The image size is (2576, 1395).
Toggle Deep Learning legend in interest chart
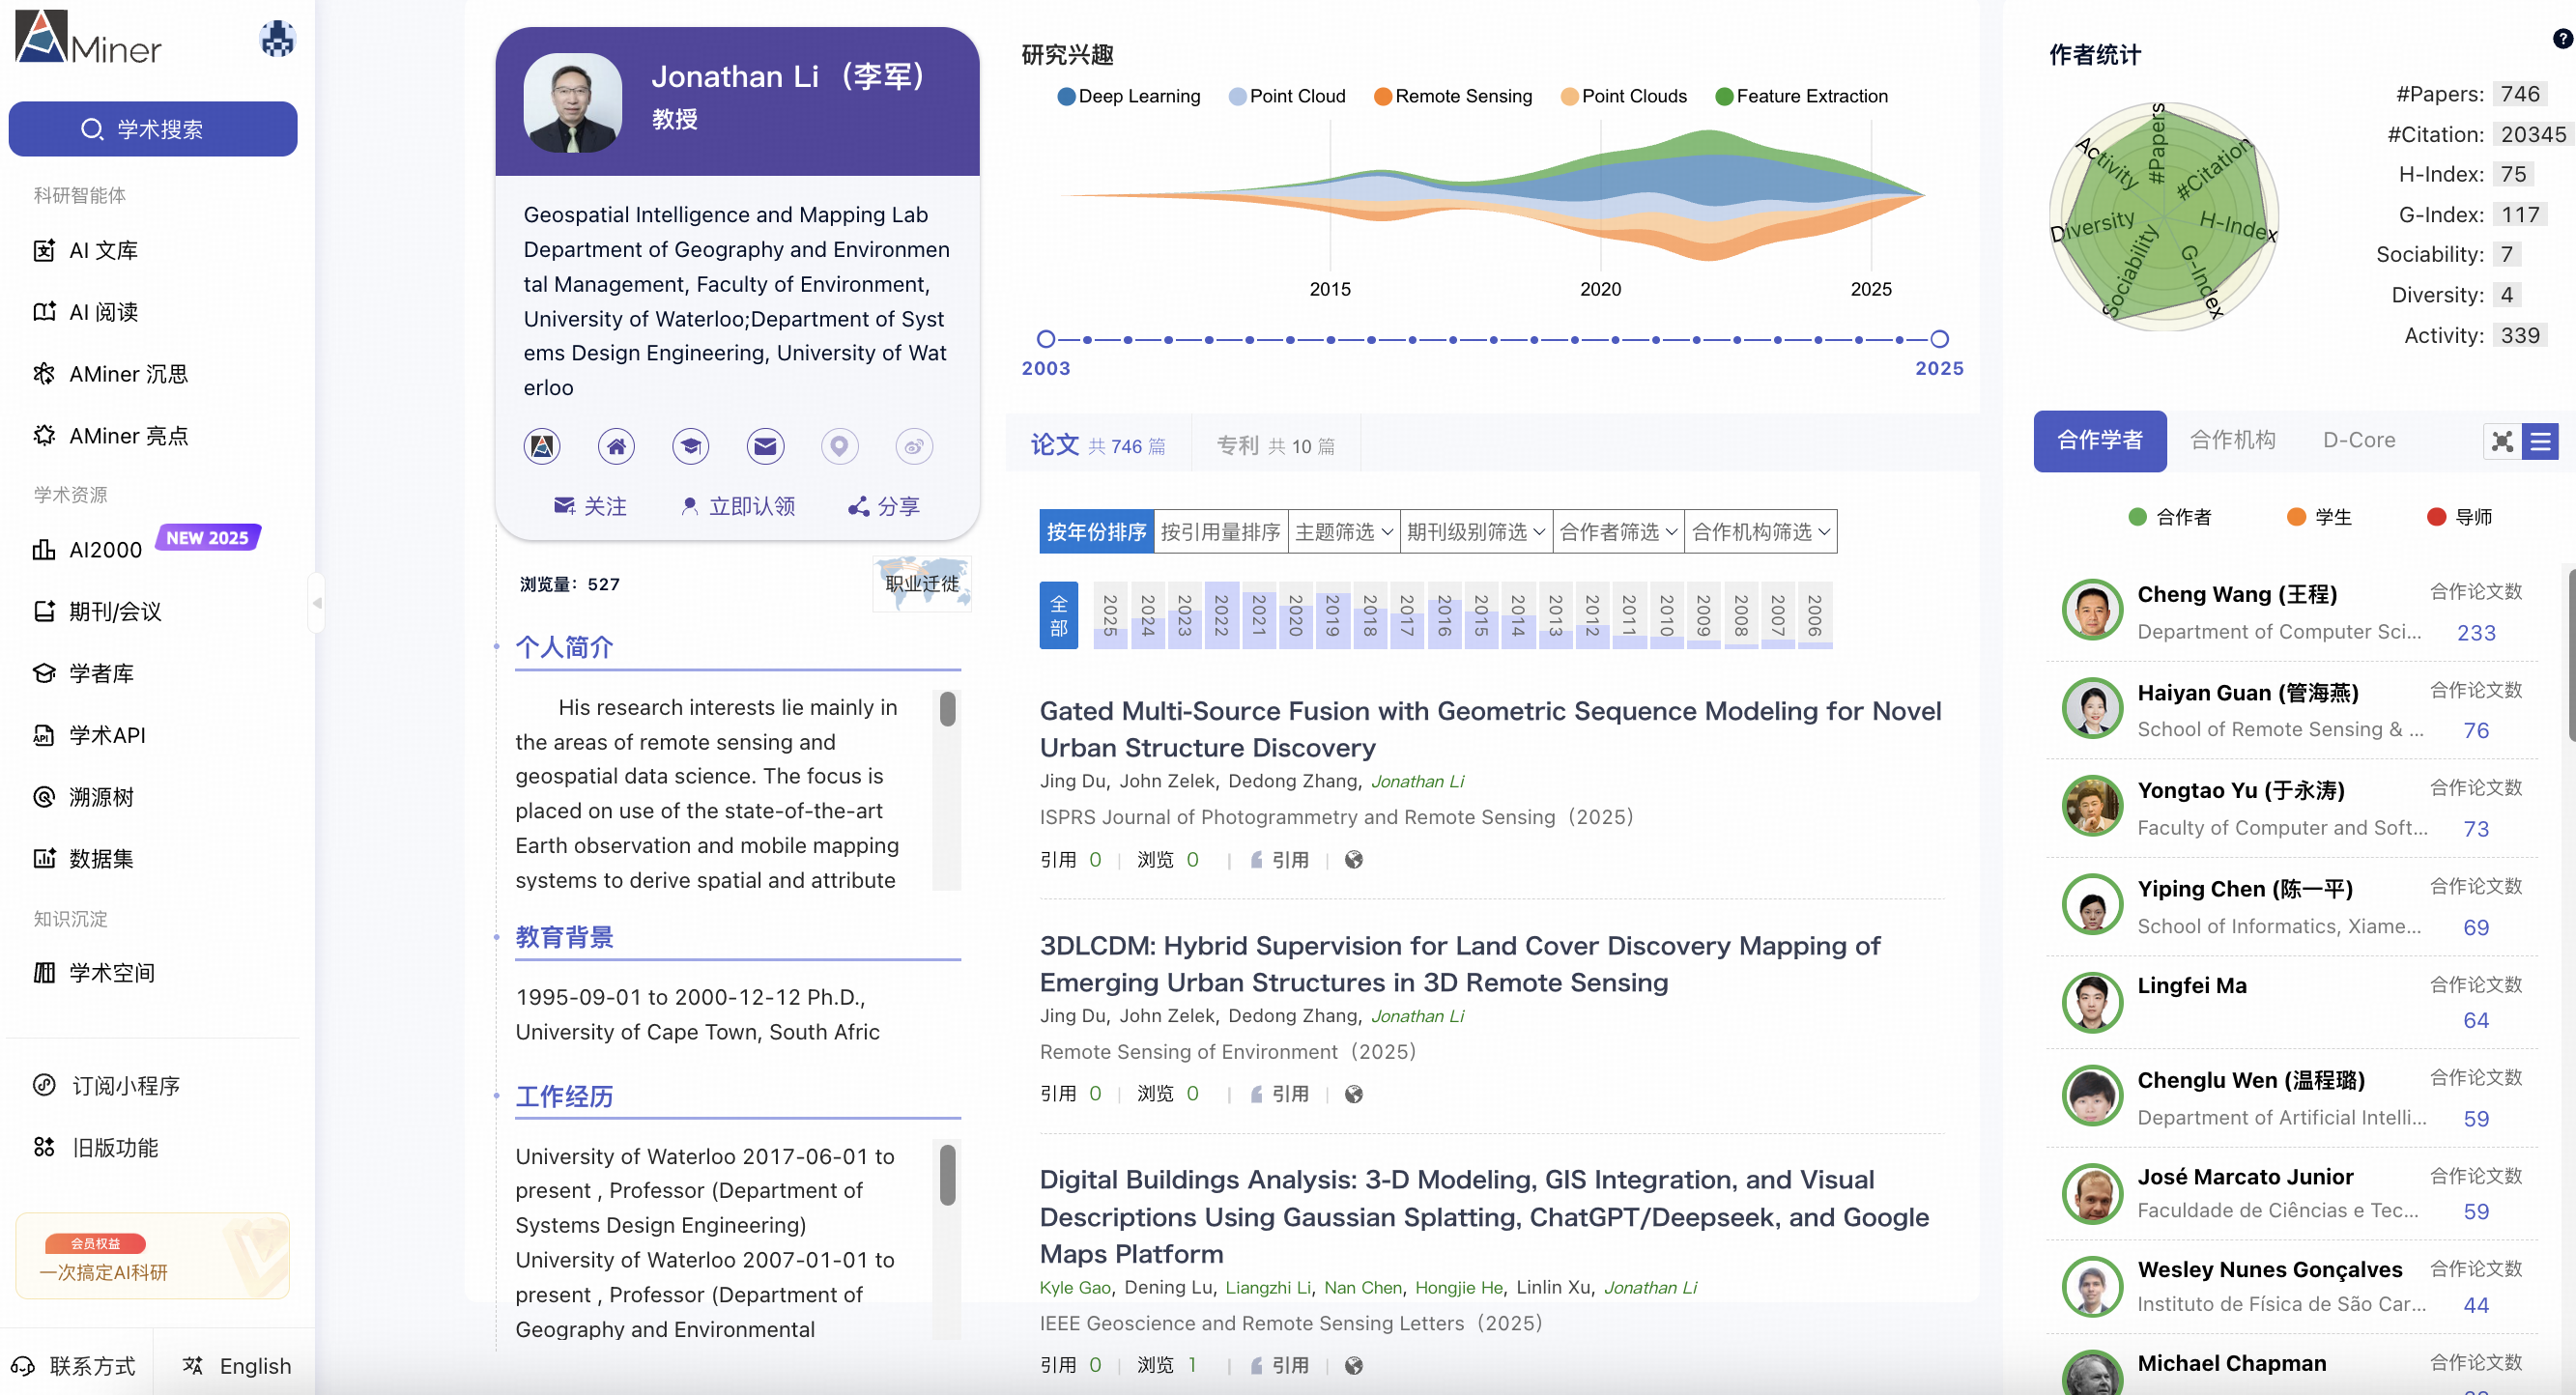pyautogui.click(x=1128, y=96)
